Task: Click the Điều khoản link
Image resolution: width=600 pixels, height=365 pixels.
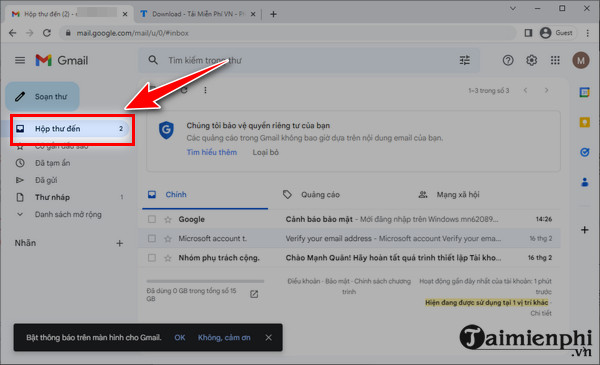Action: tap(303, 281)
